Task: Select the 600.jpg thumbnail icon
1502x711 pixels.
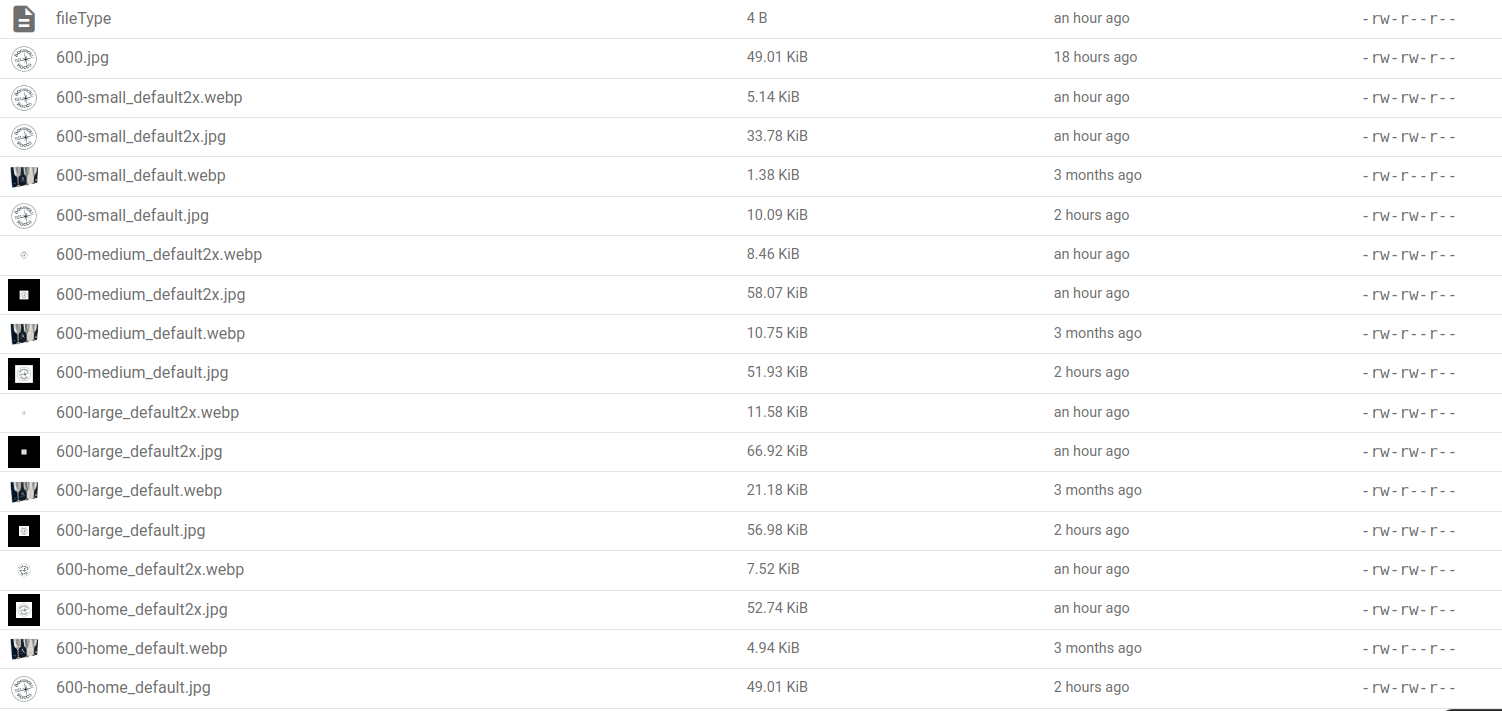Action: 24,59
